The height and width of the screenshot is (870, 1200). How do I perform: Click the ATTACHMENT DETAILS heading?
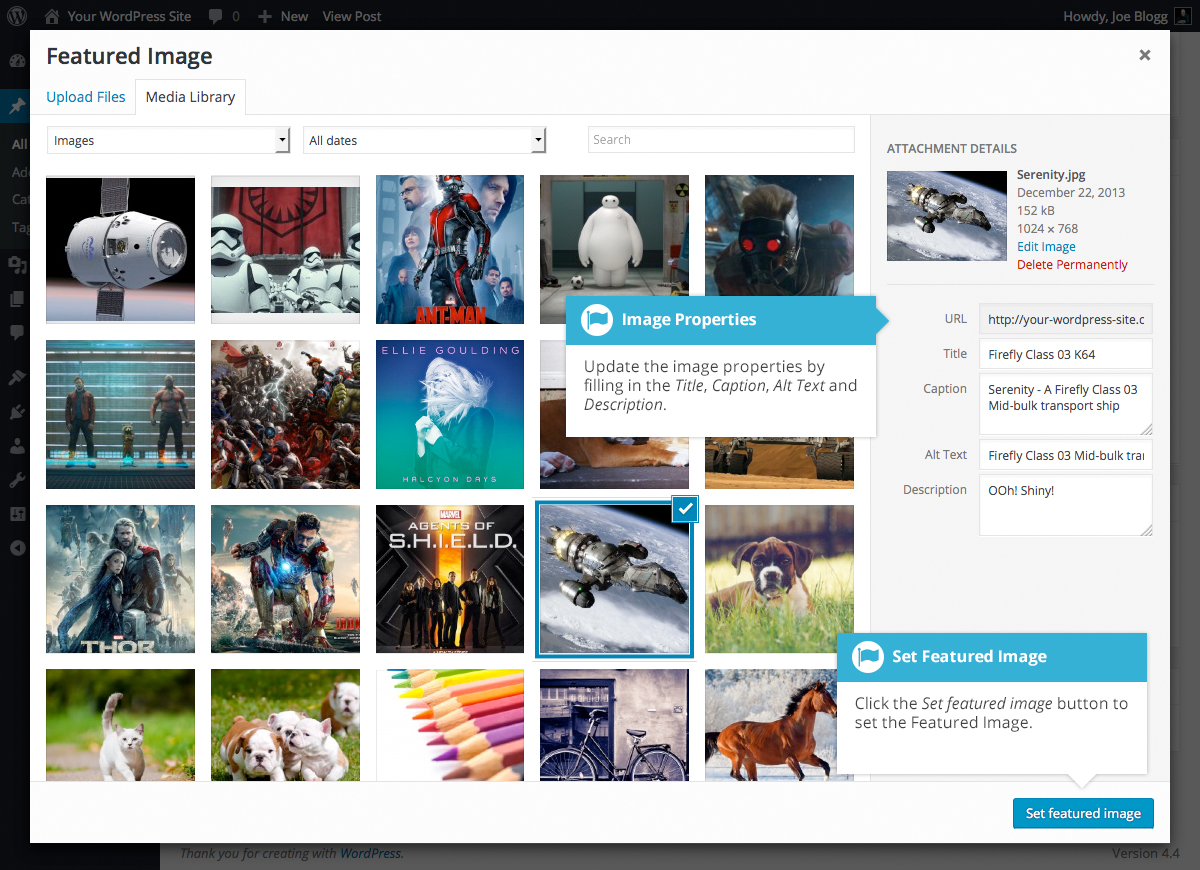(x=952, y=148)
